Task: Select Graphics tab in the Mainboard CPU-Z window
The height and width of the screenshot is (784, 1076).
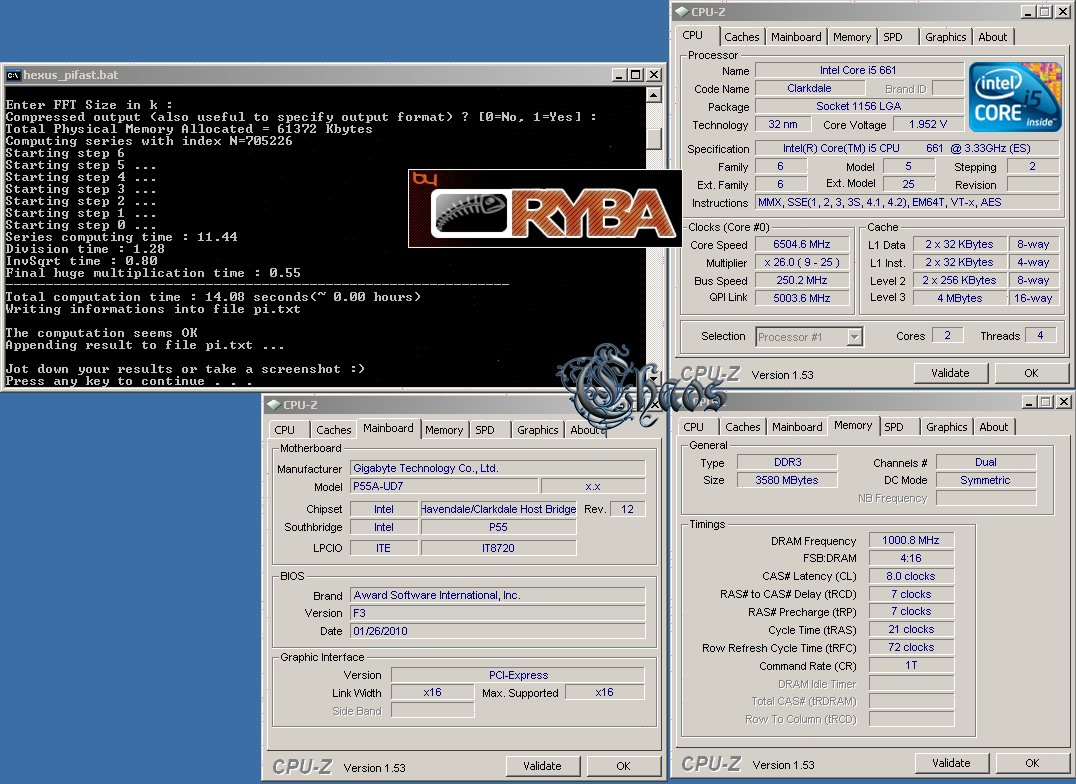Action: [x=537, y=430]
